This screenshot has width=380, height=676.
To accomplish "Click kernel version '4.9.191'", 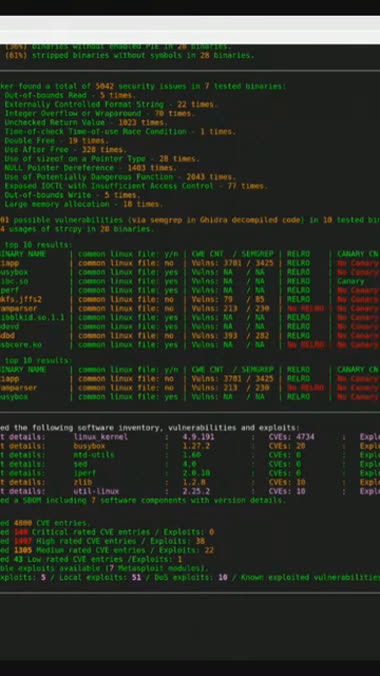I will pyautogui.click(x=198, y=437).
